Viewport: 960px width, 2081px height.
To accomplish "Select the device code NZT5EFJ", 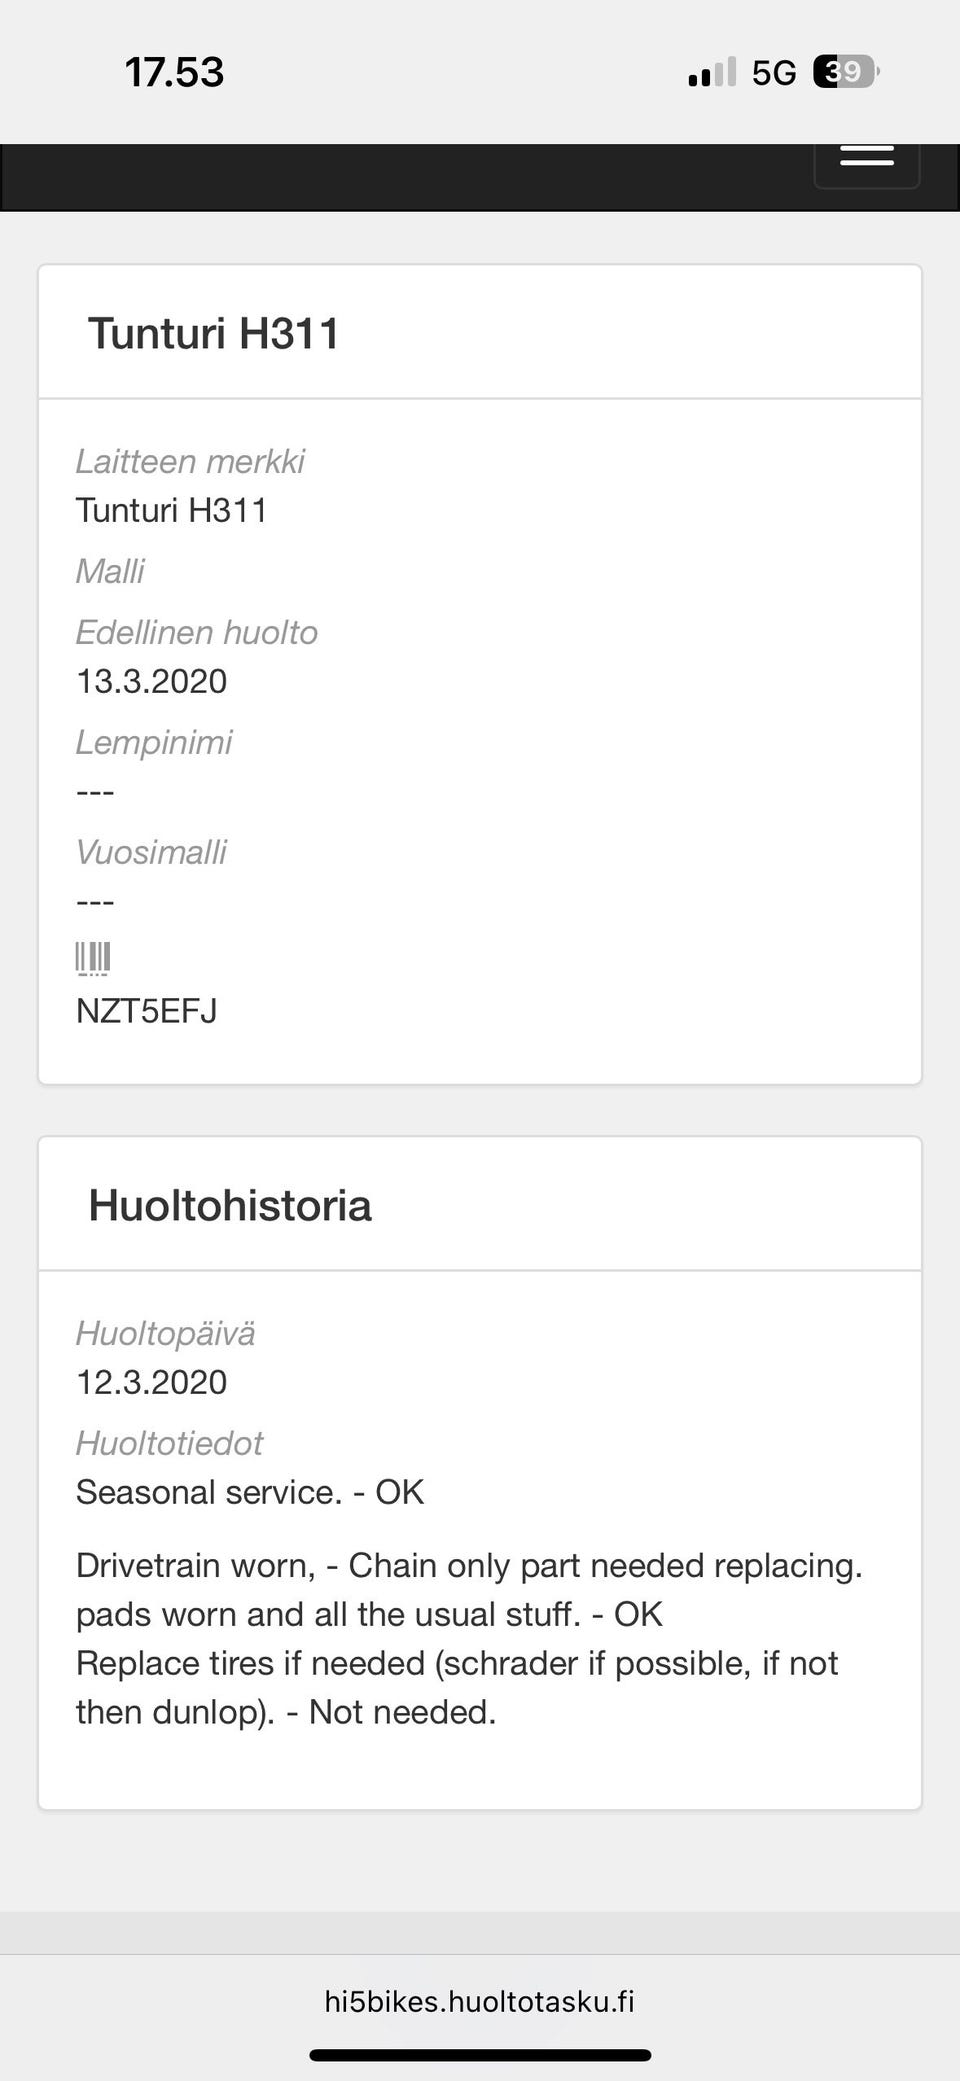I will (x=147, y=1011).
